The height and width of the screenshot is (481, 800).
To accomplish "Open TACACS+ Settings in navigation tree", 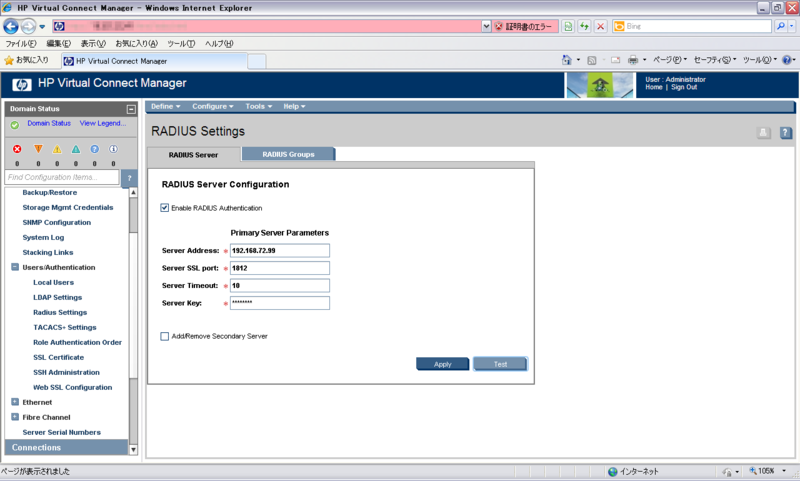I will pyautogui.click(x=64, y=327).
